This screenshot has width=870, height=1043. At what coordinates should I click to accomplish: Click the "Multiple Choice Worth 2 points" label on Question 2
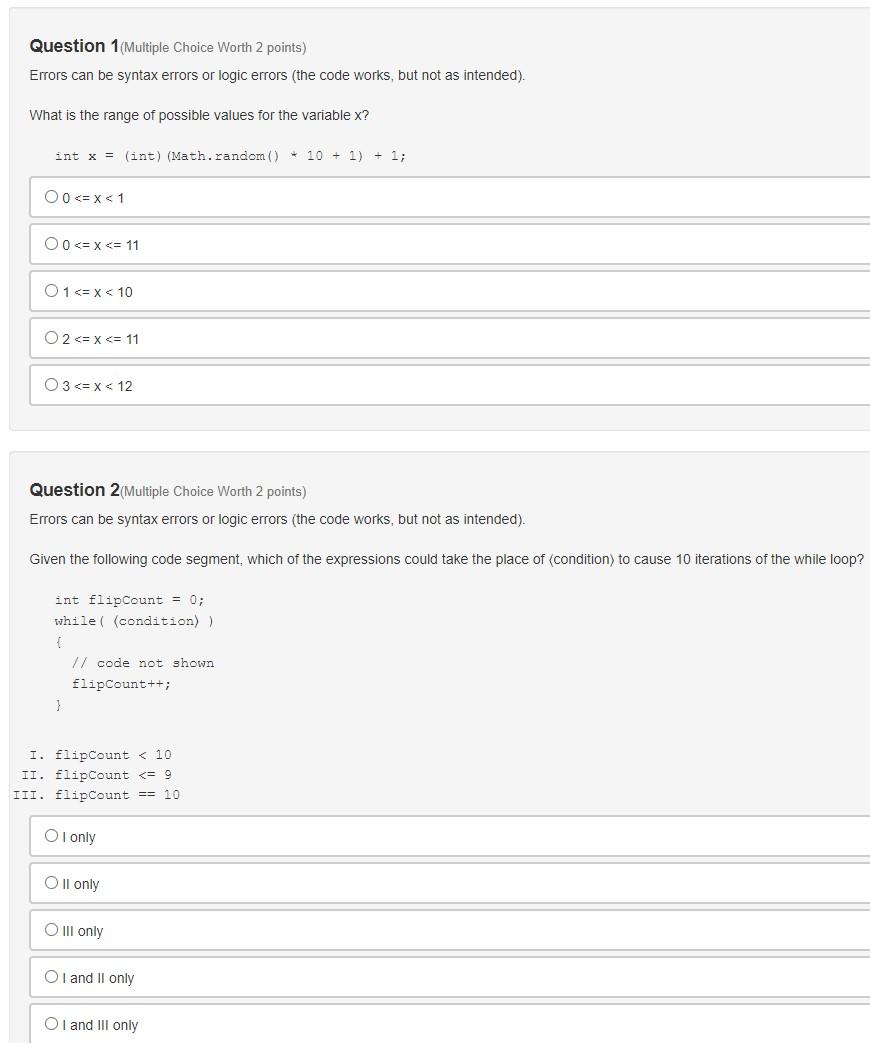click(x=213, y=491)
